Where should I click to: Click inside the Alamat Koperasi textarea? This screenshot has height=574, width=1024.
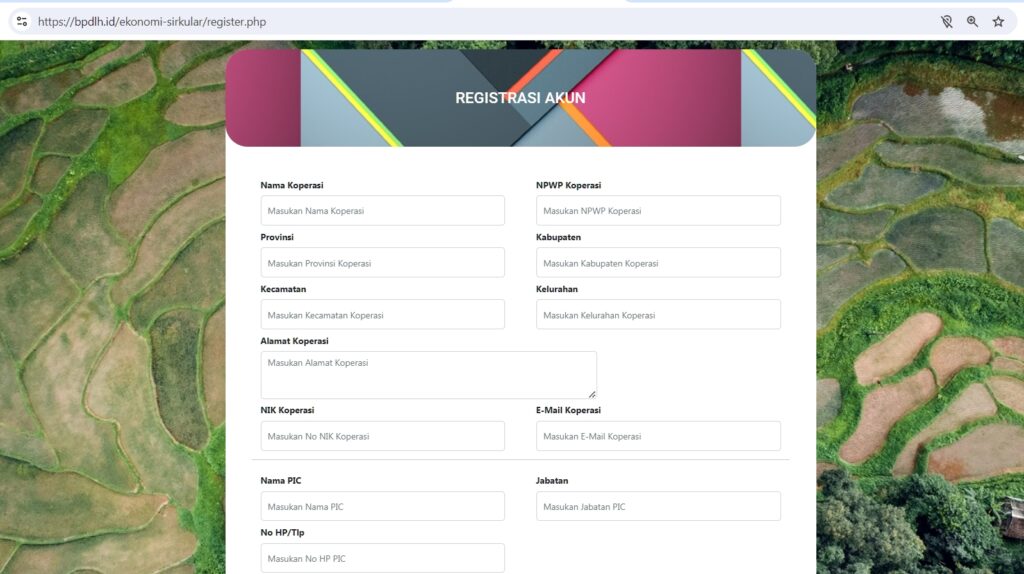(x=428, y=375)
